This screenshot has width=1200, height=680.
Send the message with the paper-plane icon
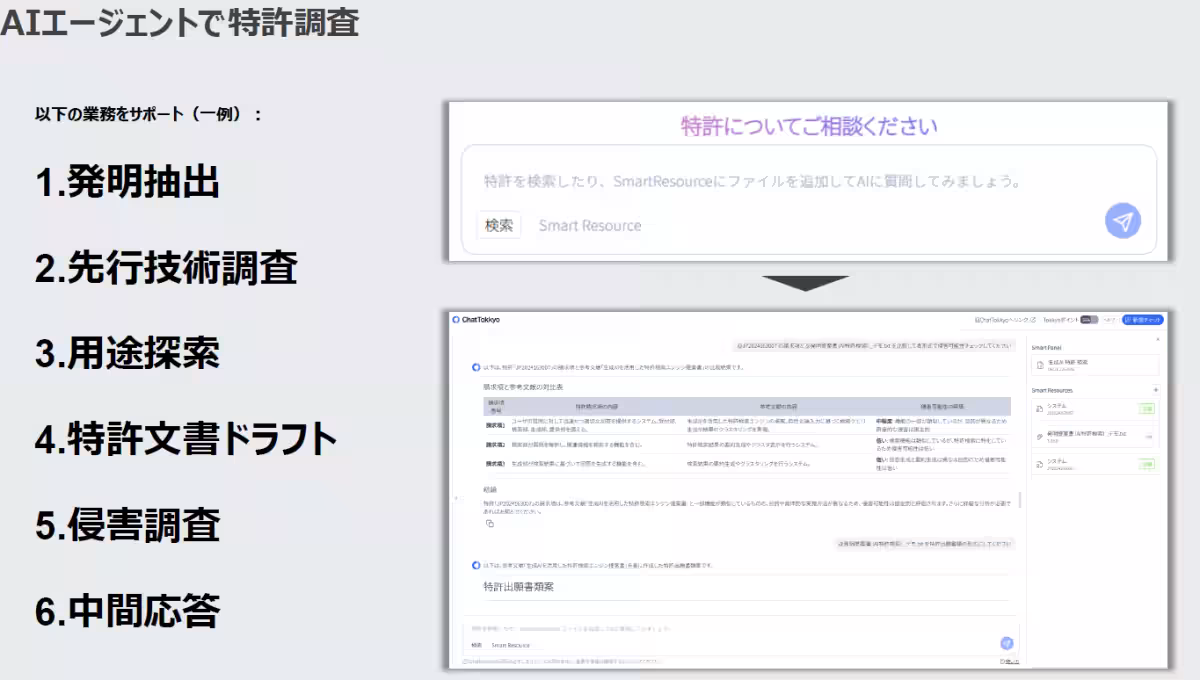pos(1122,222)
